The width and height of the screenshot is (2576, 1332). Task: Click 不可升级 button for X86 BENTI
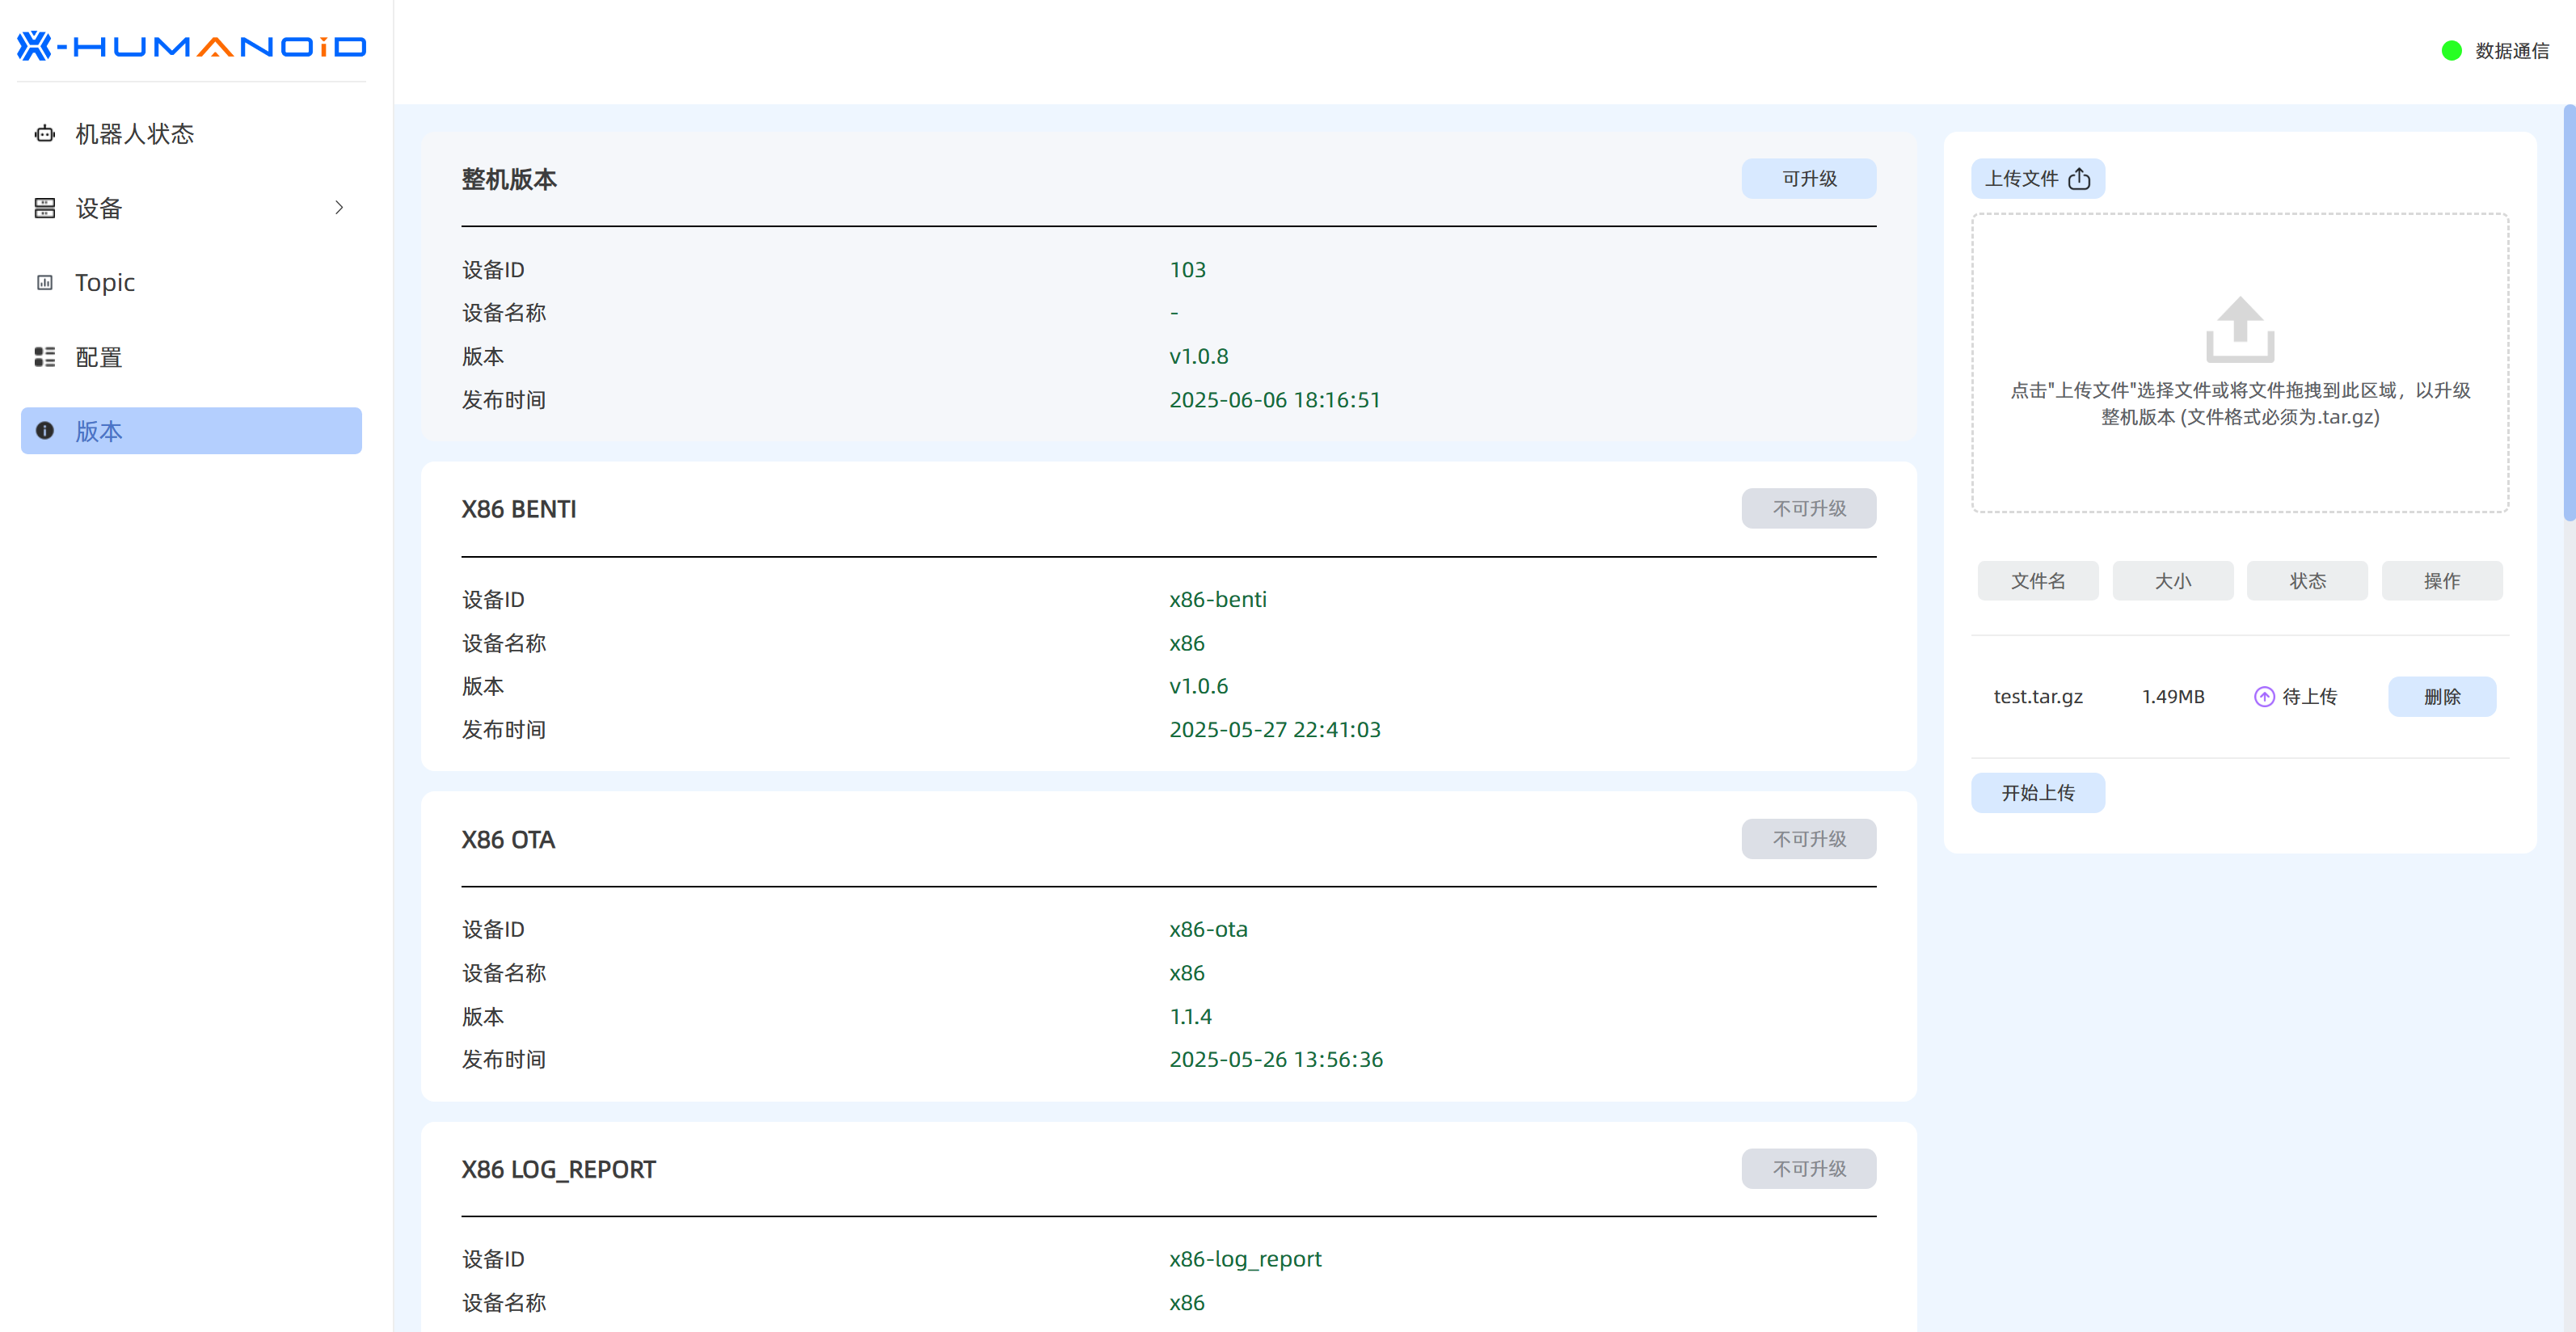[x=1808, y=509]
